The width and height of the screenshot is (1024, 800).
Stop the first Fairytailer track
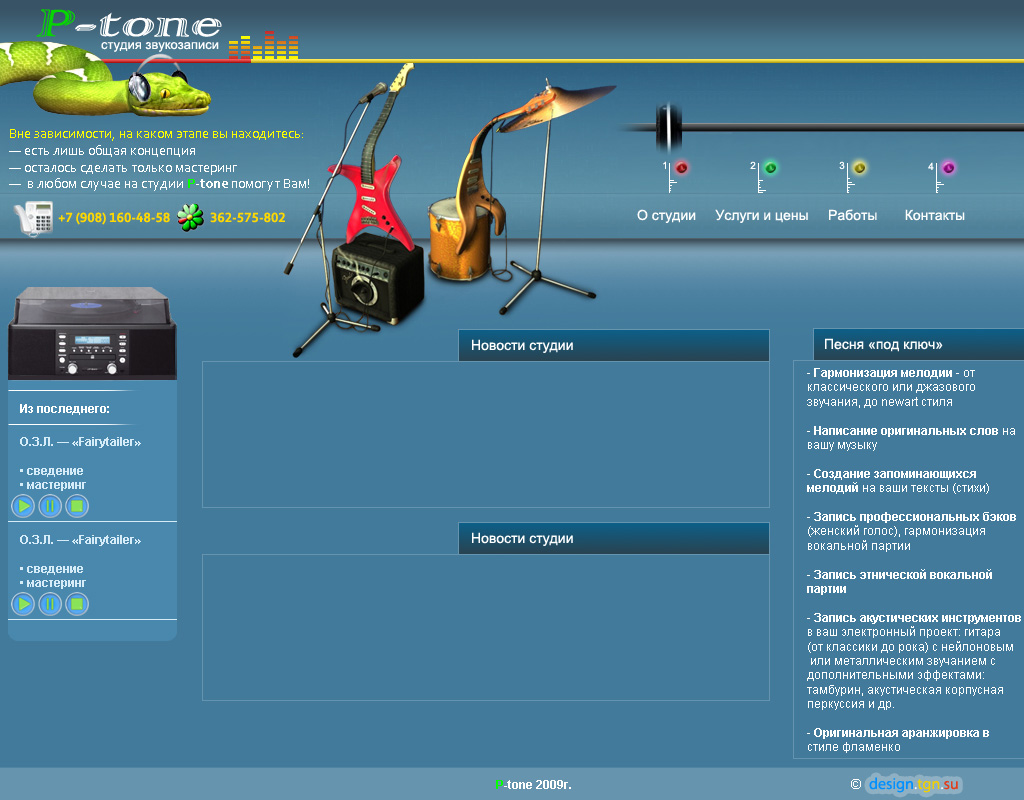[77, 506]
